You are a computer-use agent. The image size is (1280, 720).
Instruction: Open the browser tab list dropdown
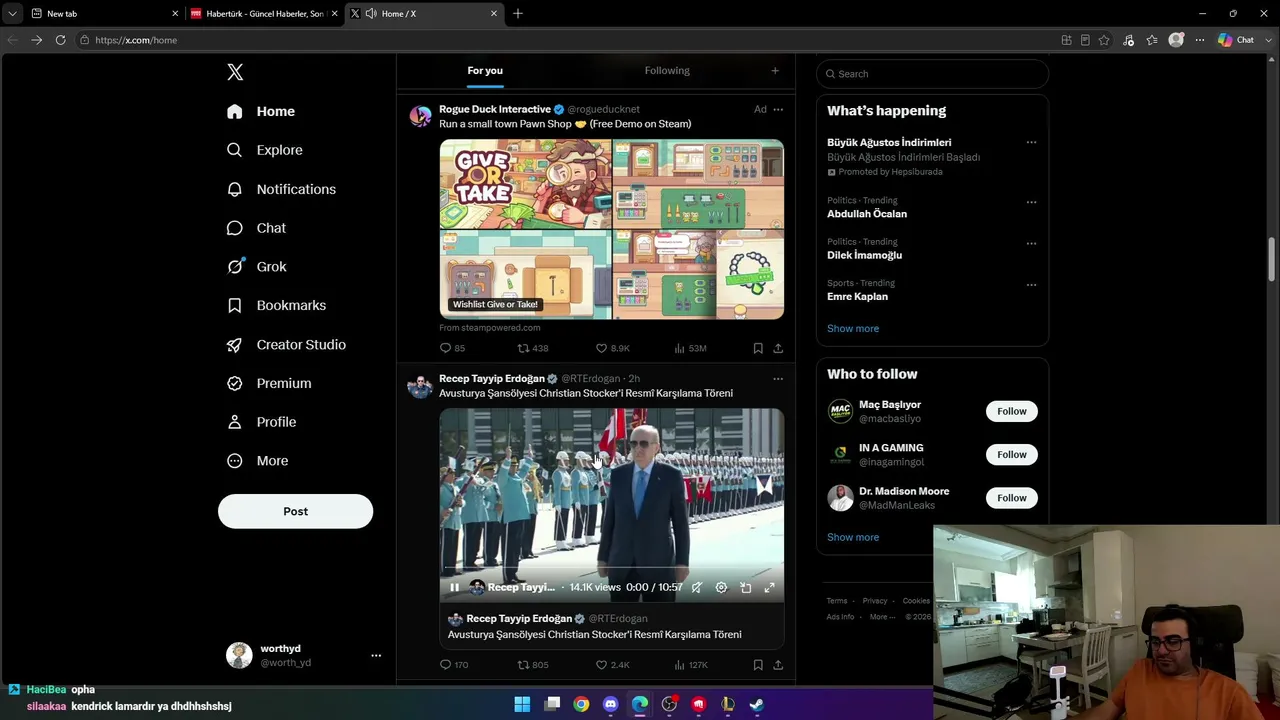(12, 14)
